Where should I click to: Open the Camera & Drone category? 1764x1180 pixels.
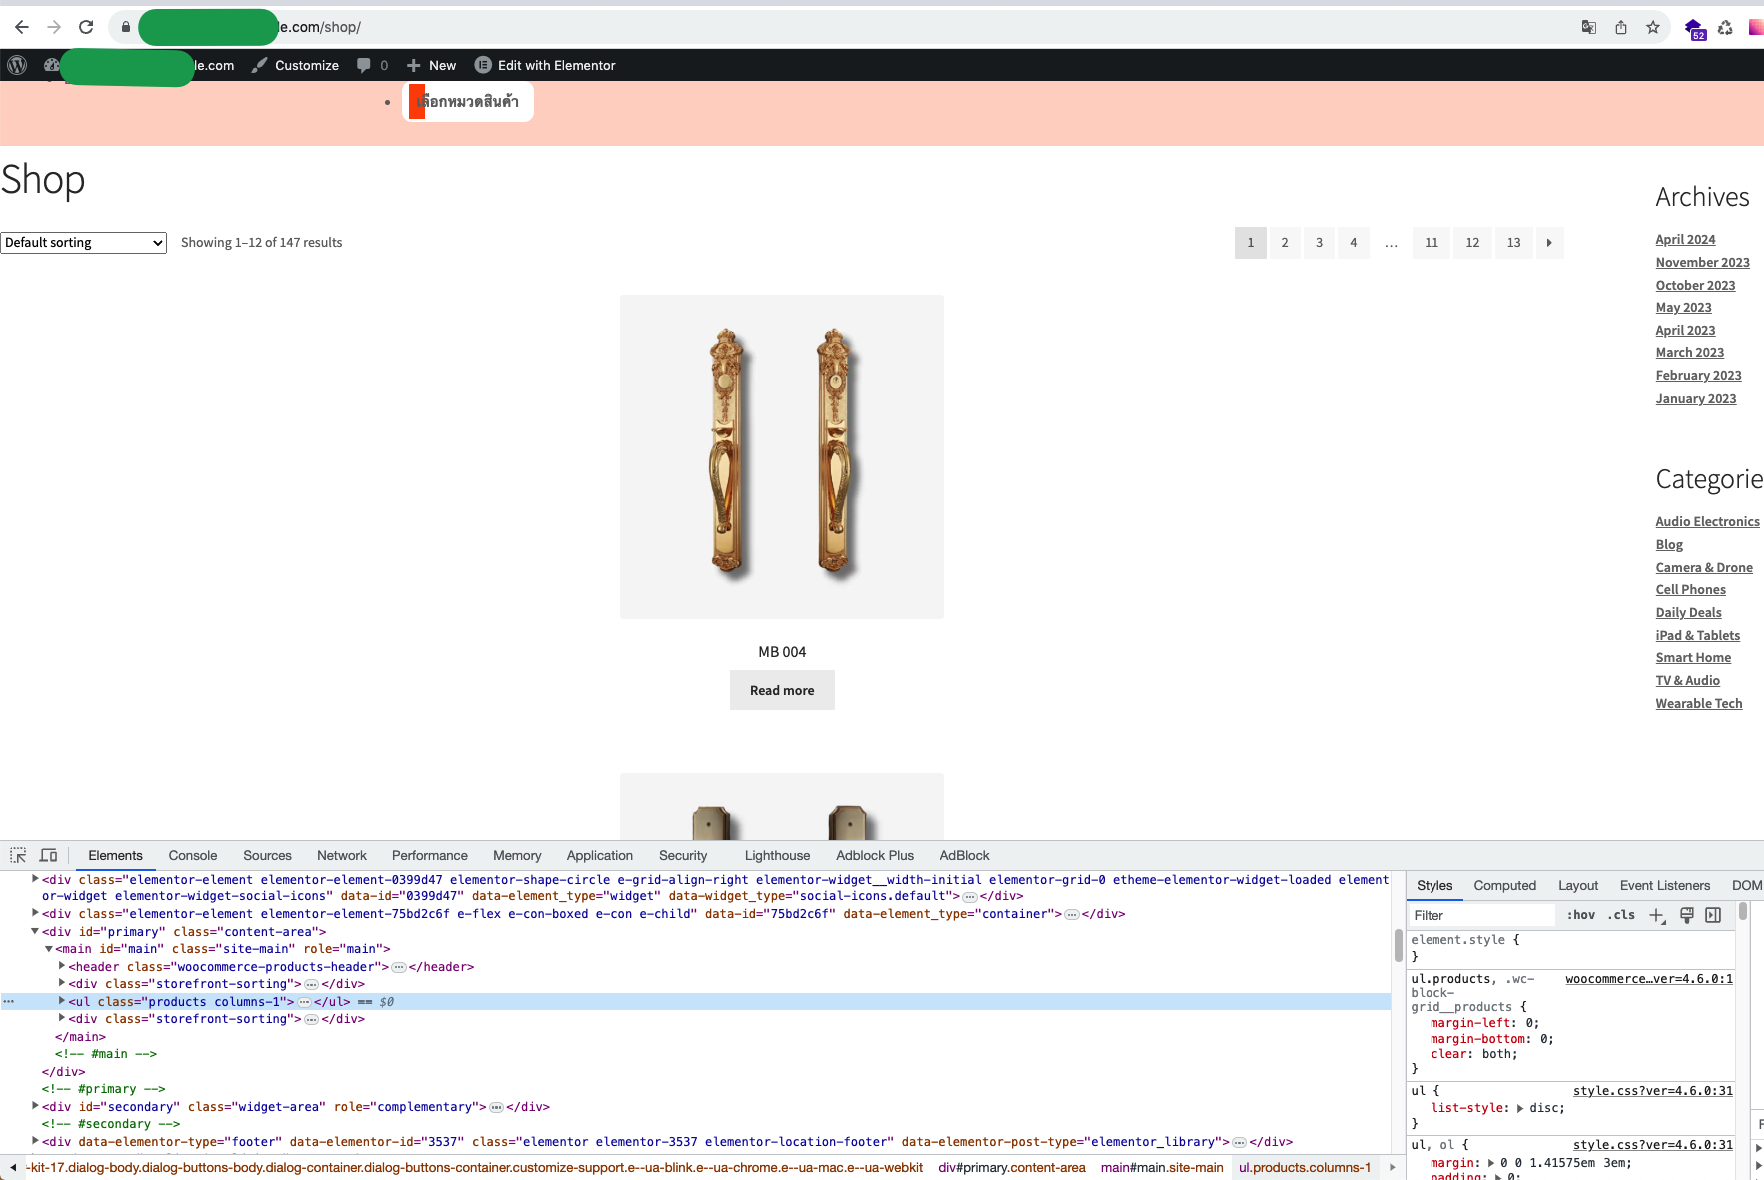1704,567
